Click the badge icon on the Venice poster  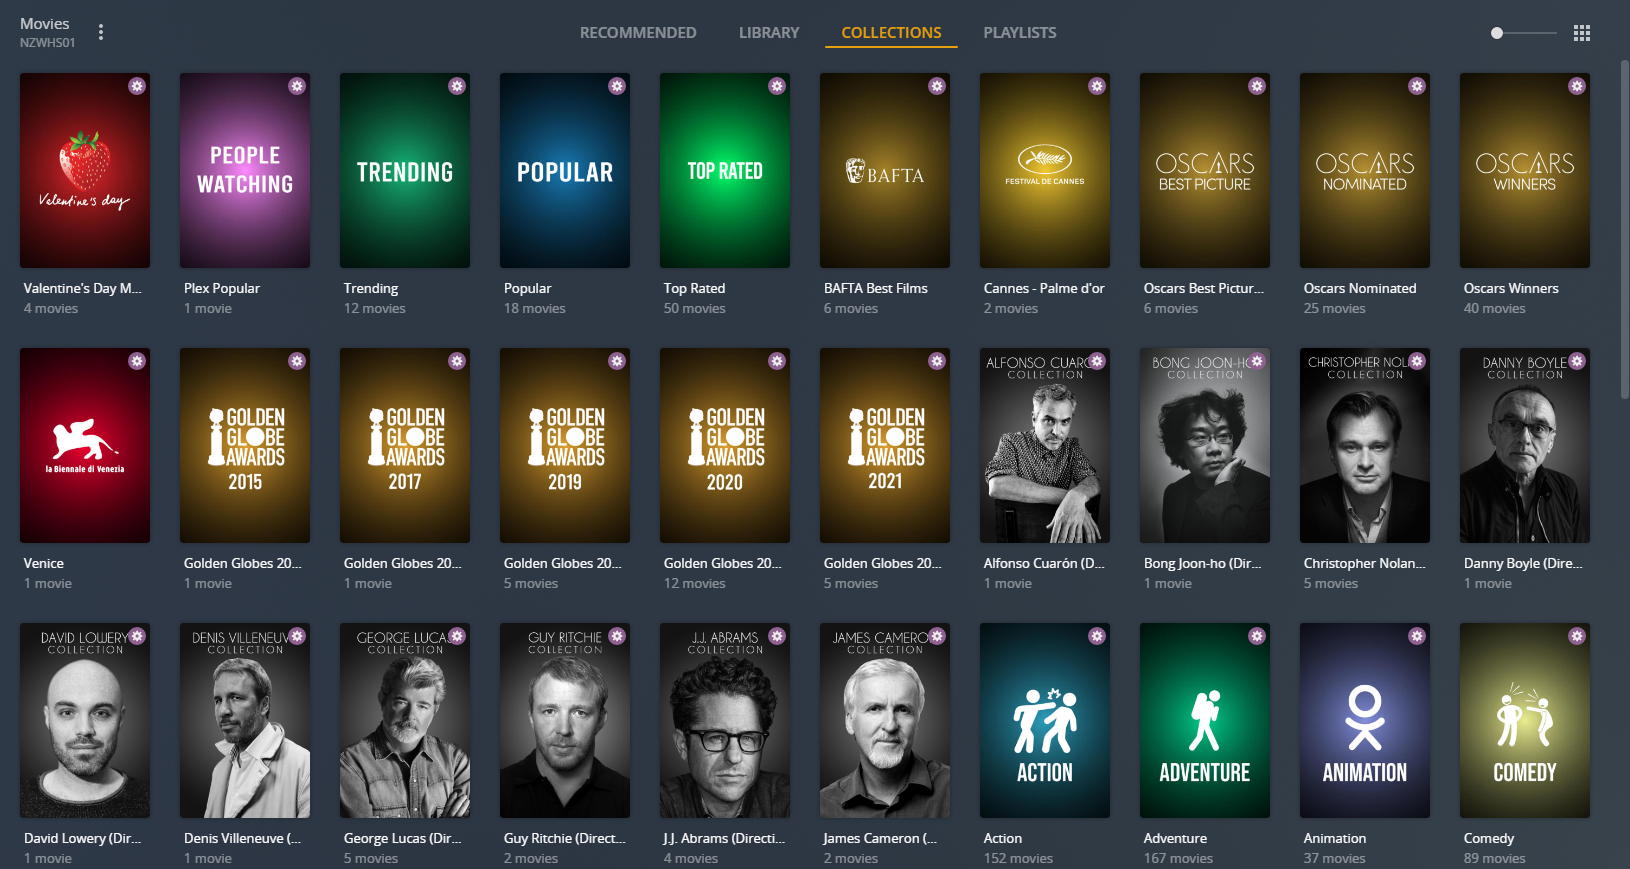pyautogui.click(x=137, y=361)
